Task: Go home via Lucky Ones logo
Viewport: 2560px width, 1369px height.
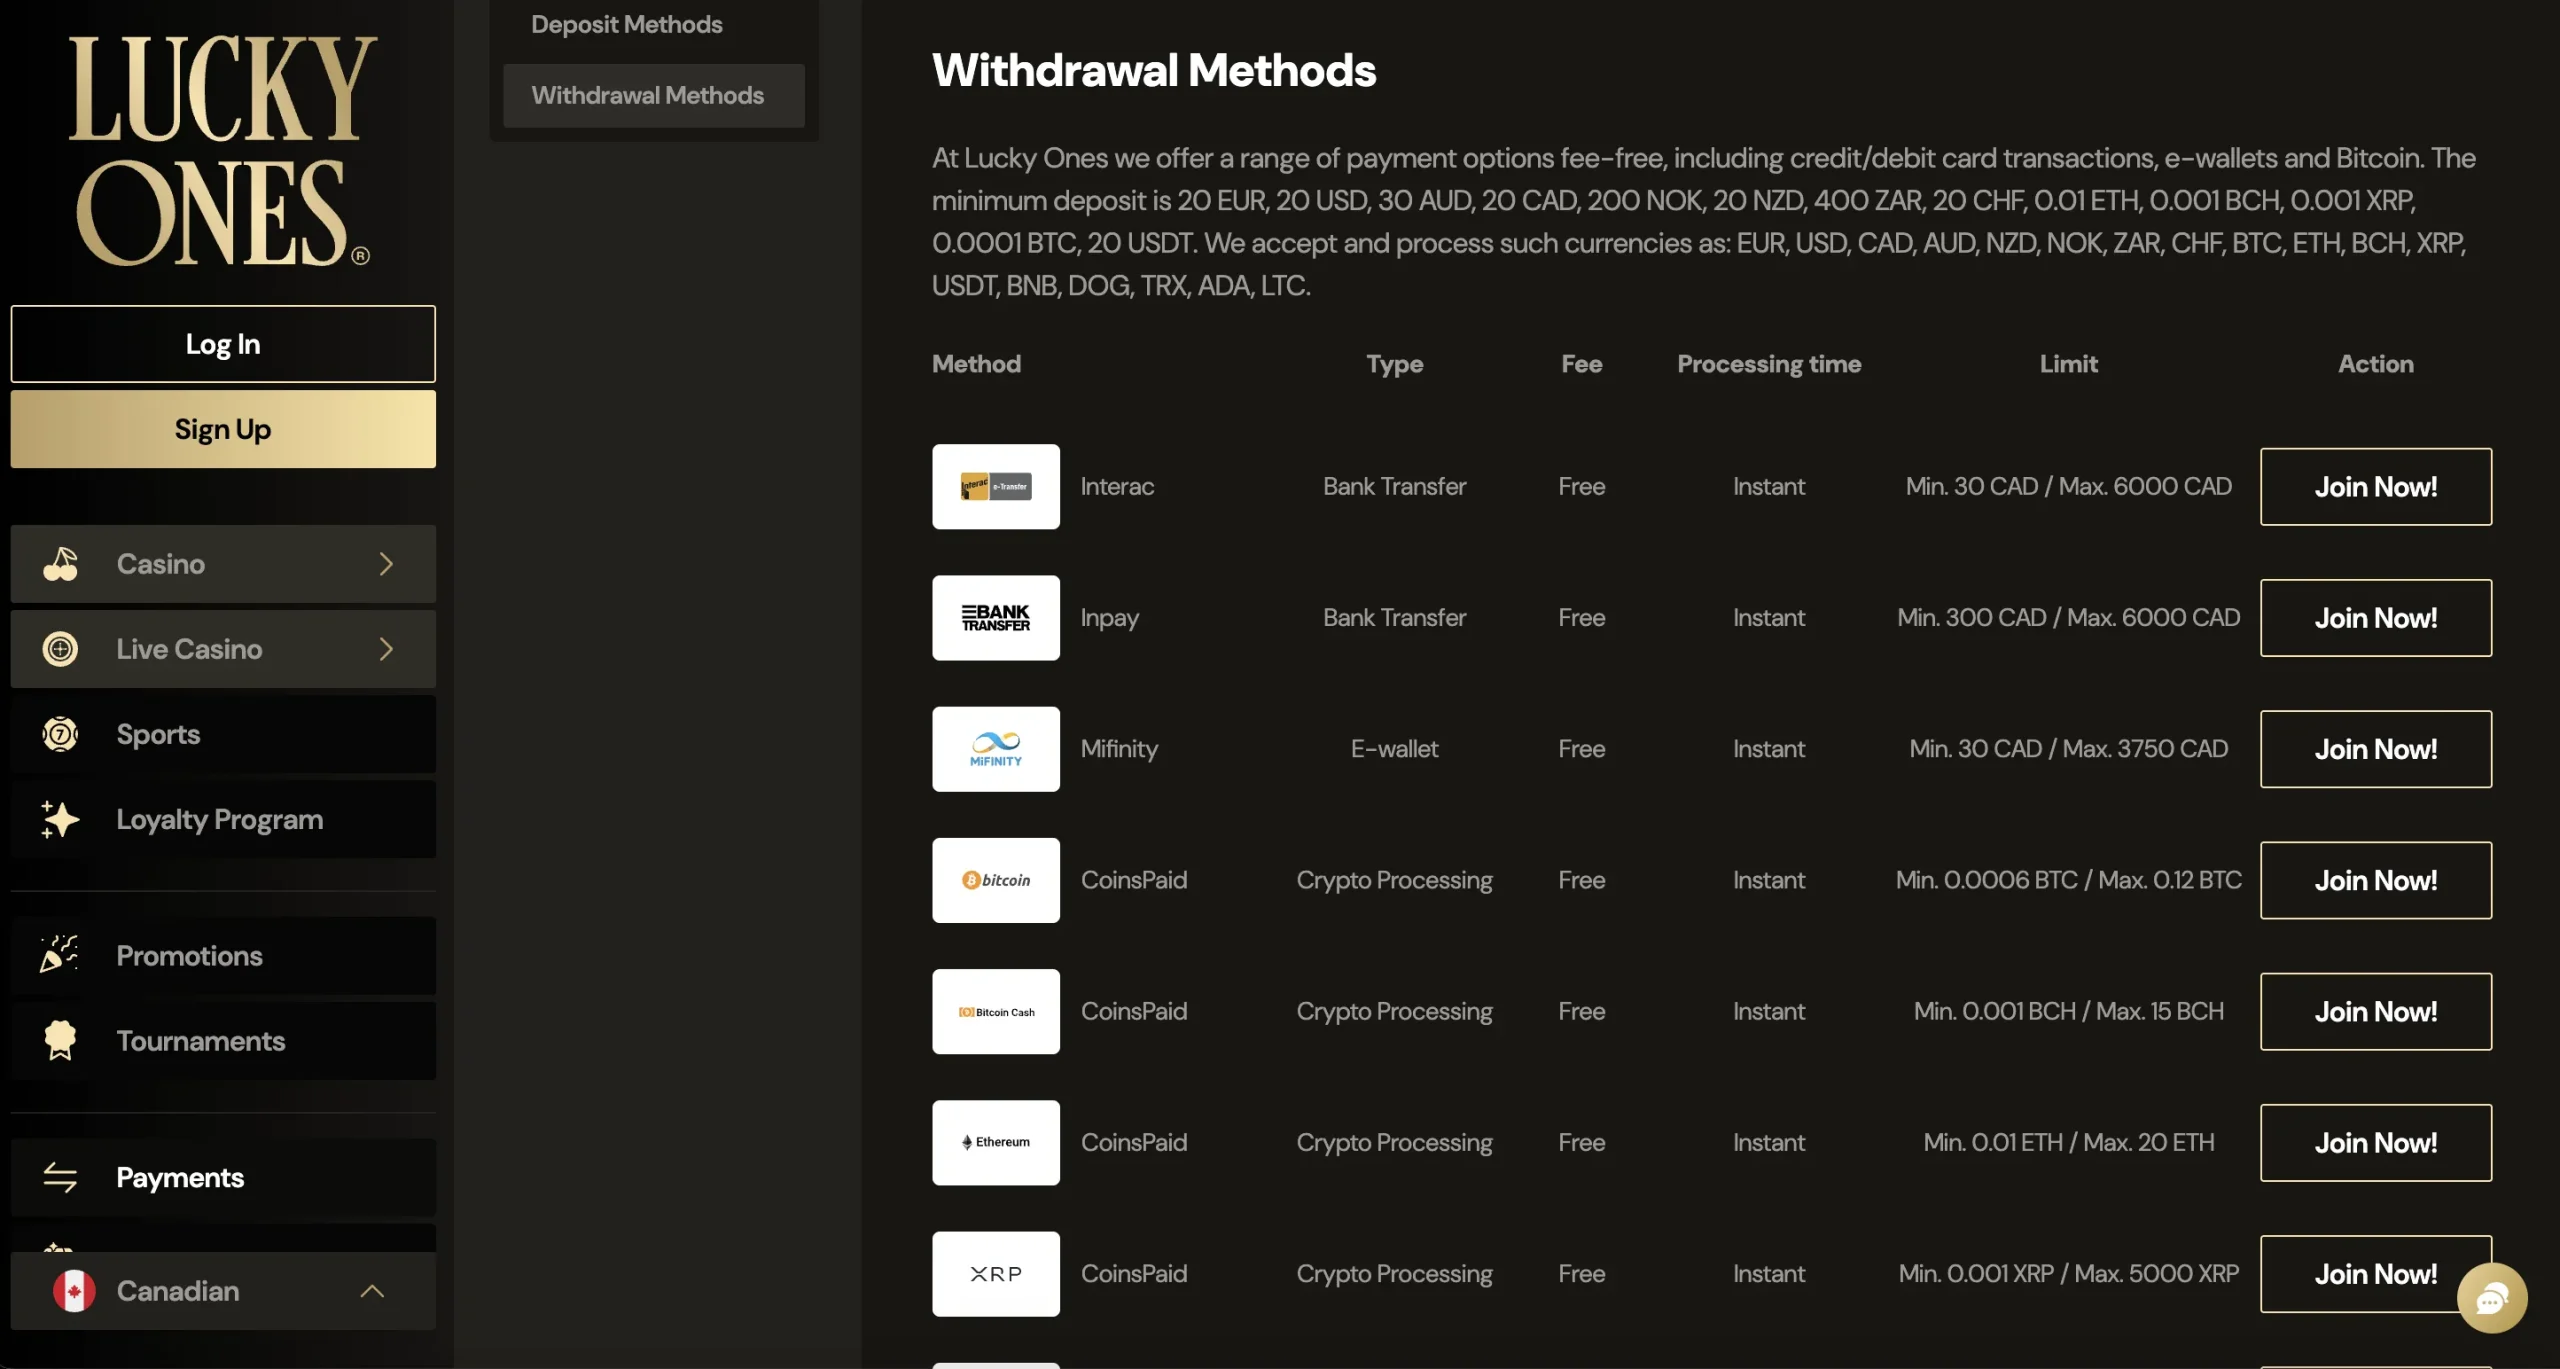Action: click(222, 150)
